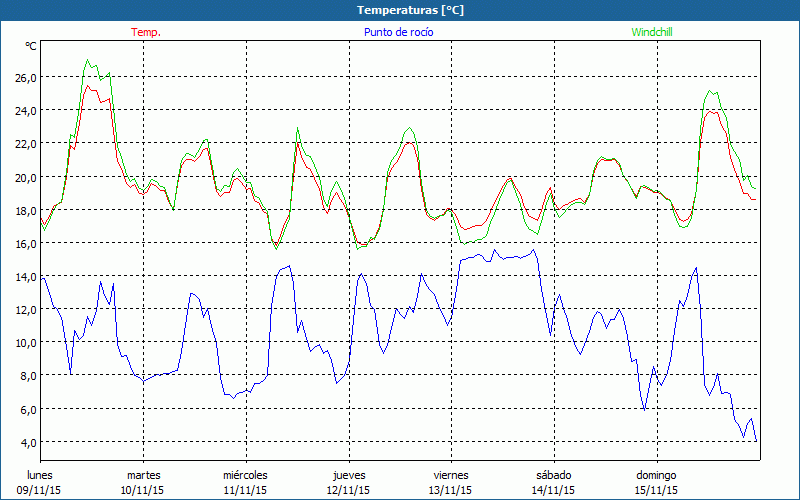Image resolution: width=800 pixels, height=500 pixels.
Task: Click the 15/11/15 date label
Action: click(656, 490)
